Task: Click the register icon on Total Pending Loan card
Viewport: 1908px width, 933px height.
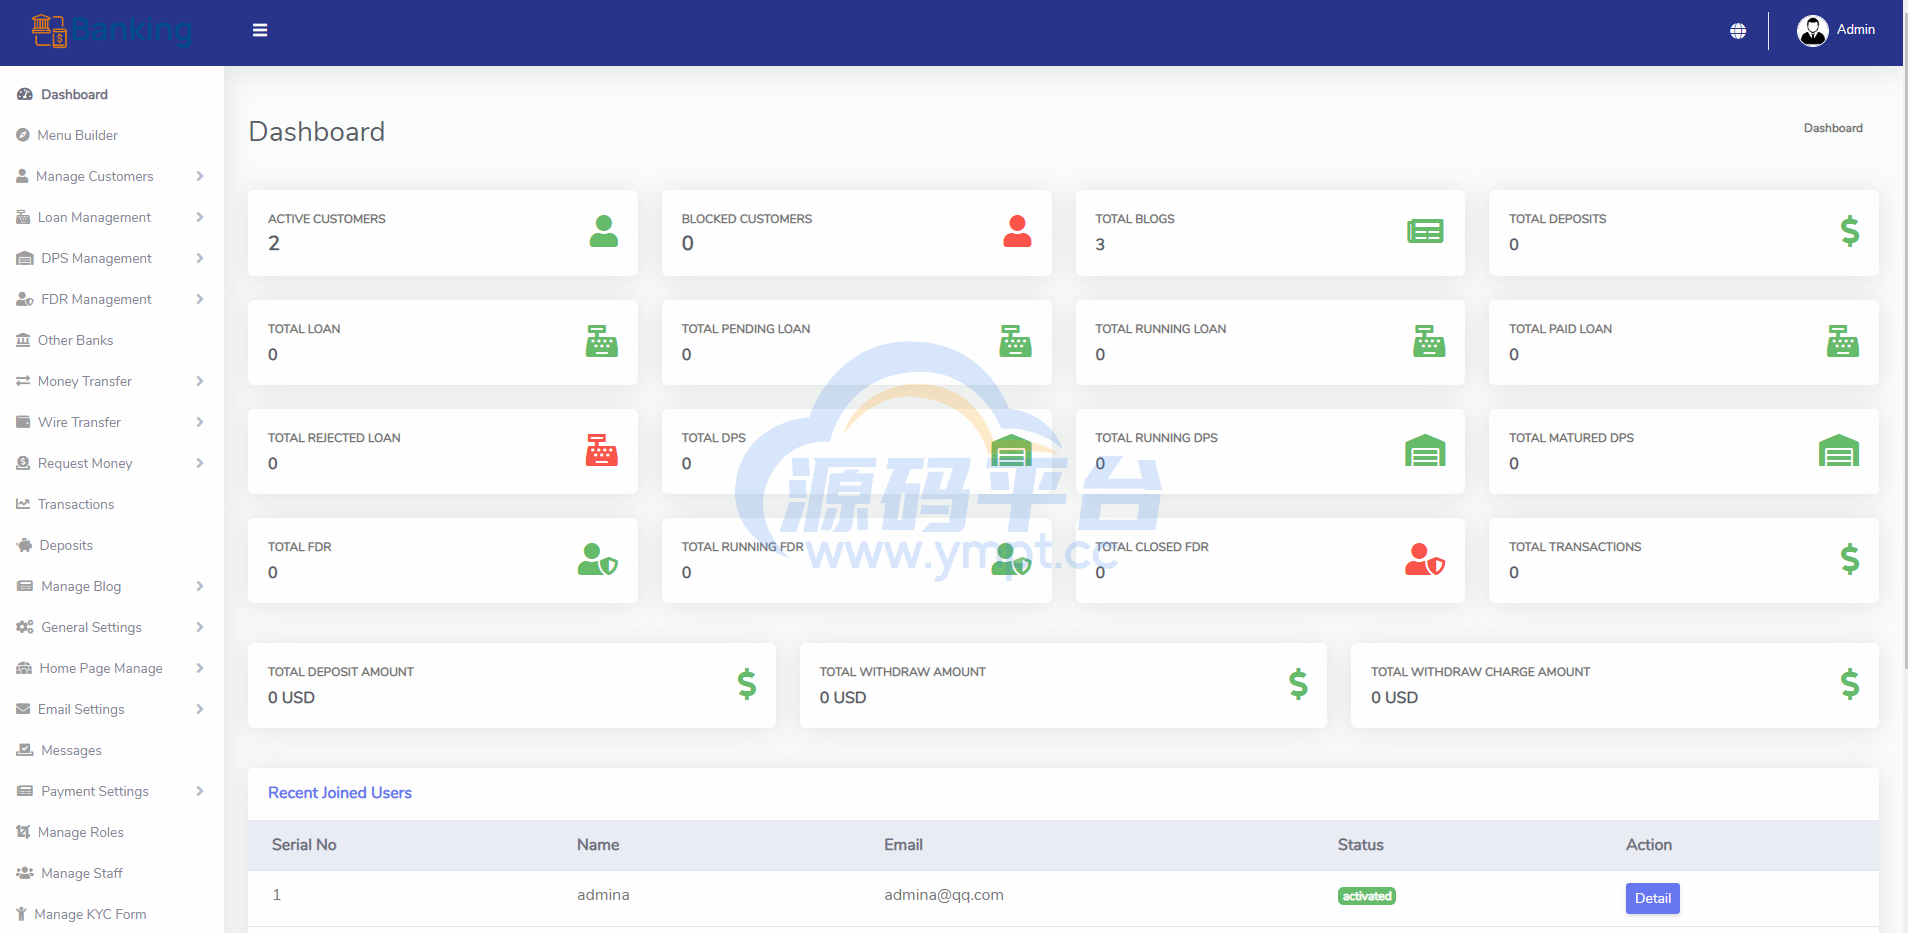Action: pos(1016,341)
